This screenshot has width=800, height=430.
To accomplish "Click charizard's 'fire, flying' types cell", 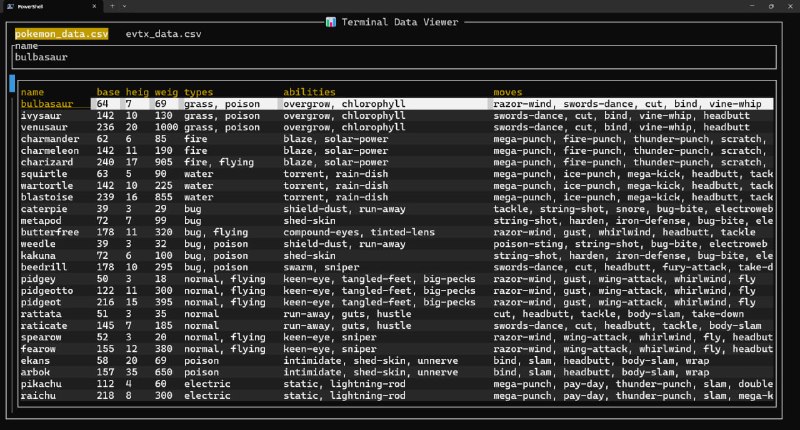I will tap(219, 162).
